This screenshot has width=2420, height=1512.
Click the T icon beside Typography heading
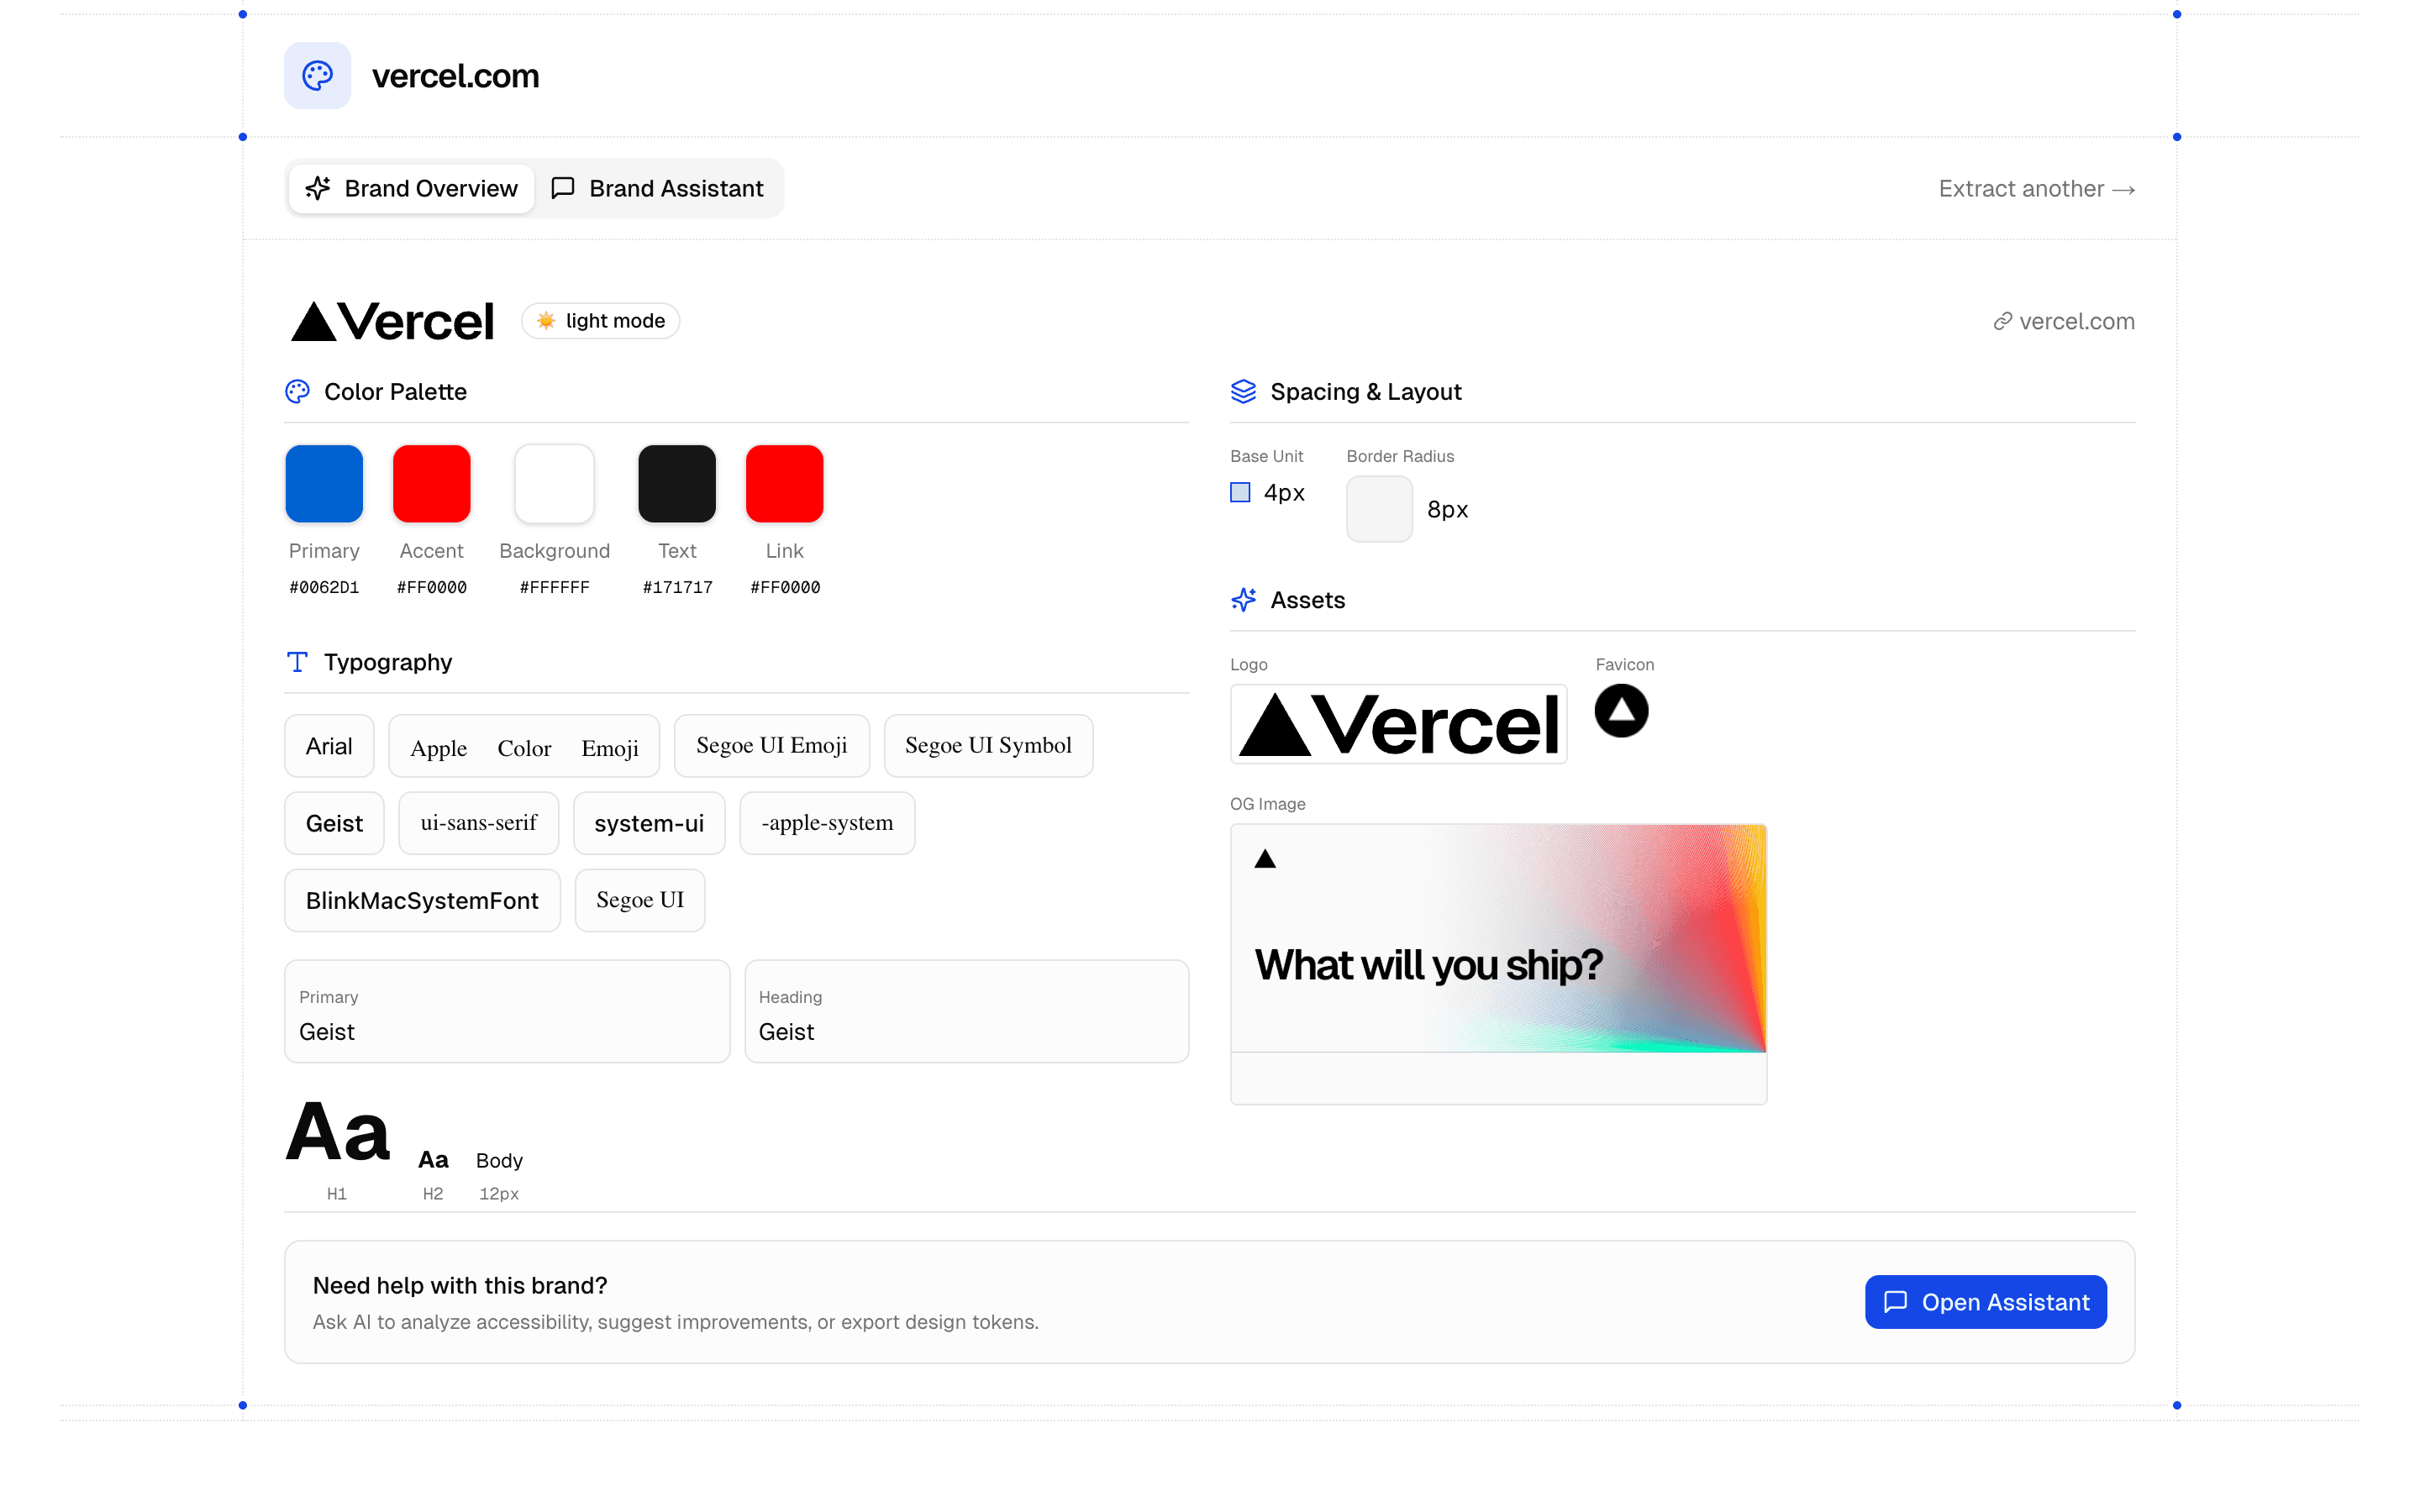click(297, 661)
